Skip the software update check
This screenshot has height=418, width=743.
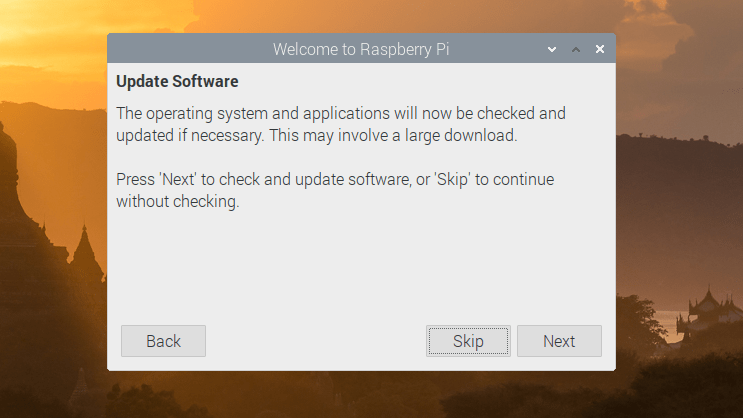pyautogui.click(x=468, y=341)
